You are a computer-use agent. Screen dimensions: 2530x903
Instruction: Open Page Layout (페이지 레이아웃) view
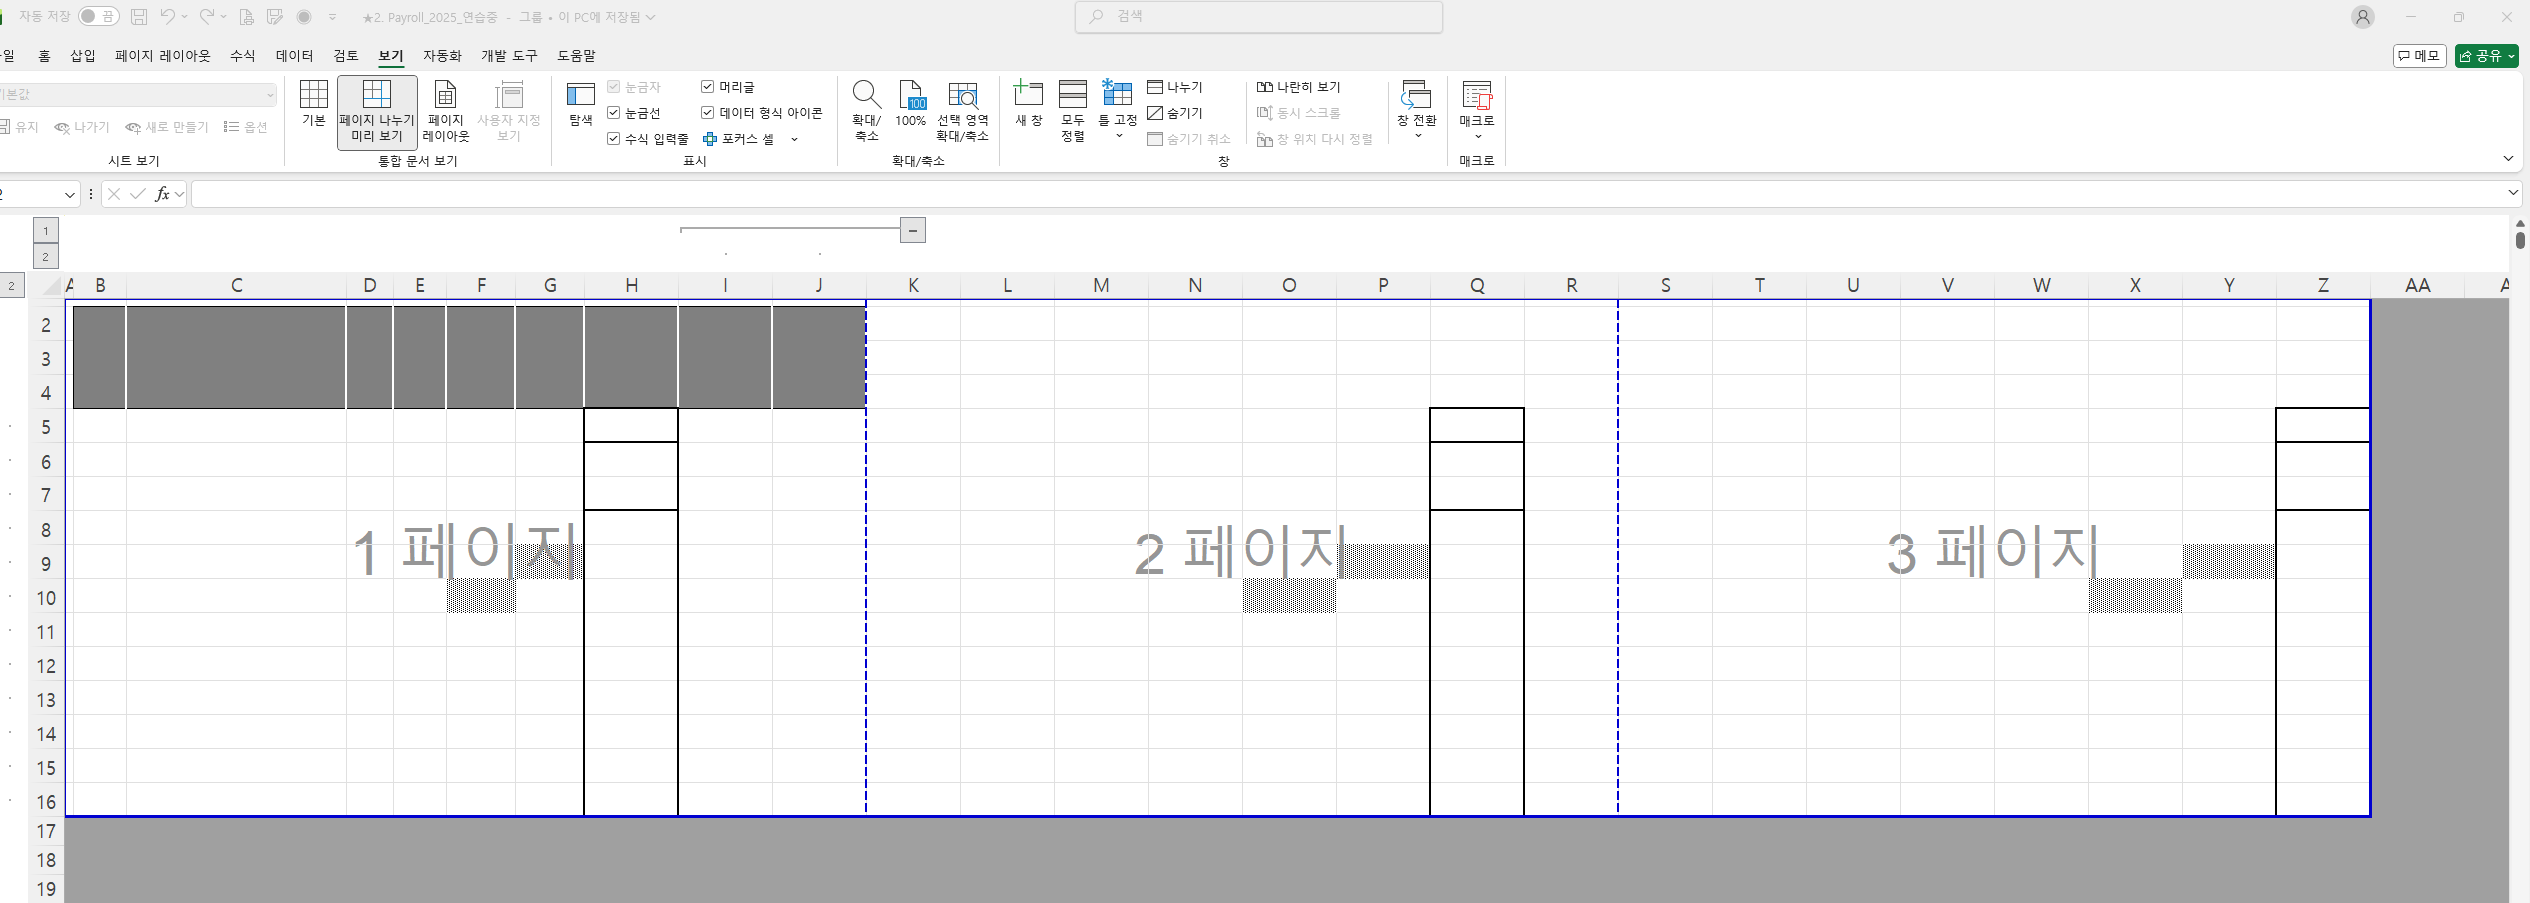[x=445, y=111]
